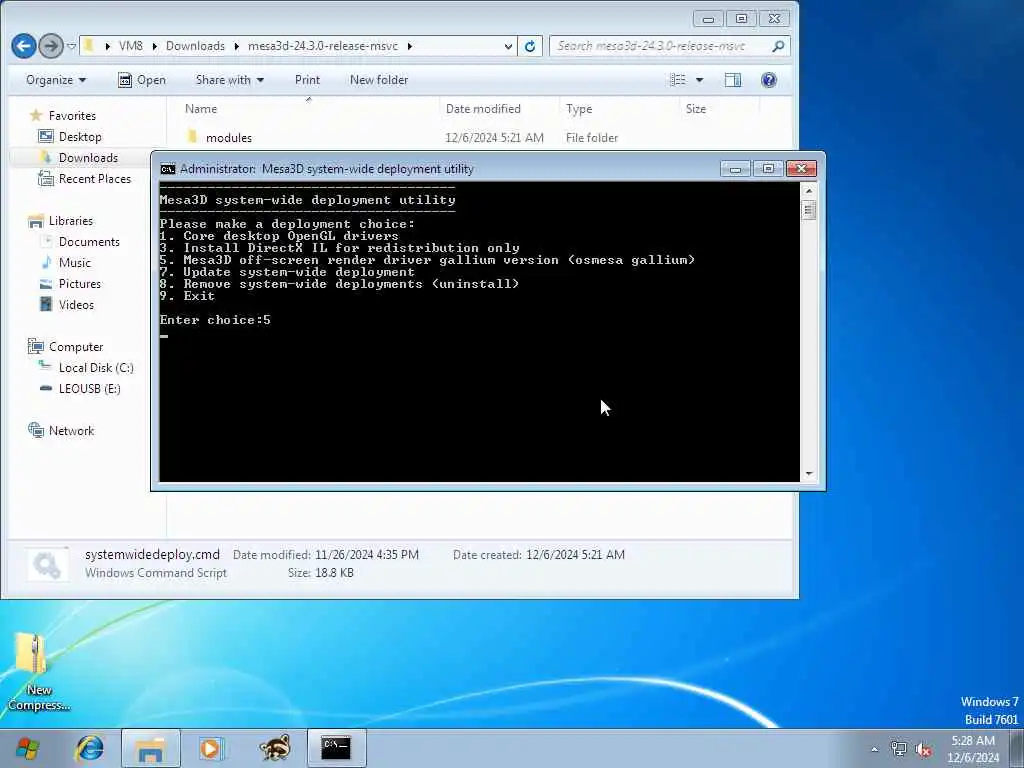Open Explorer help icon

click(769, 80)
